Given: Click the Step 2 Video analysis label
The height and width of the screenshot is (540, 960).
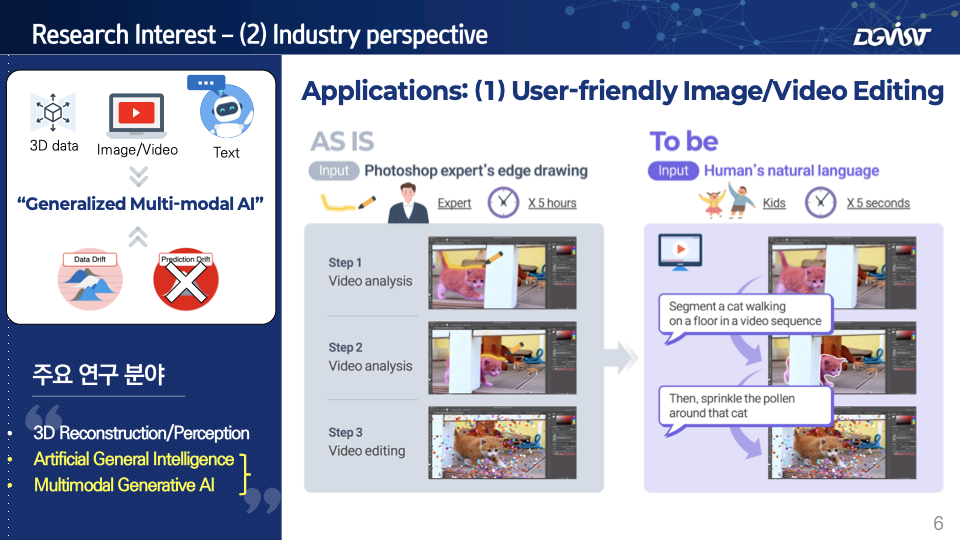Looking at the screenshot, I should pyautogui.click(x=370, y=357).
